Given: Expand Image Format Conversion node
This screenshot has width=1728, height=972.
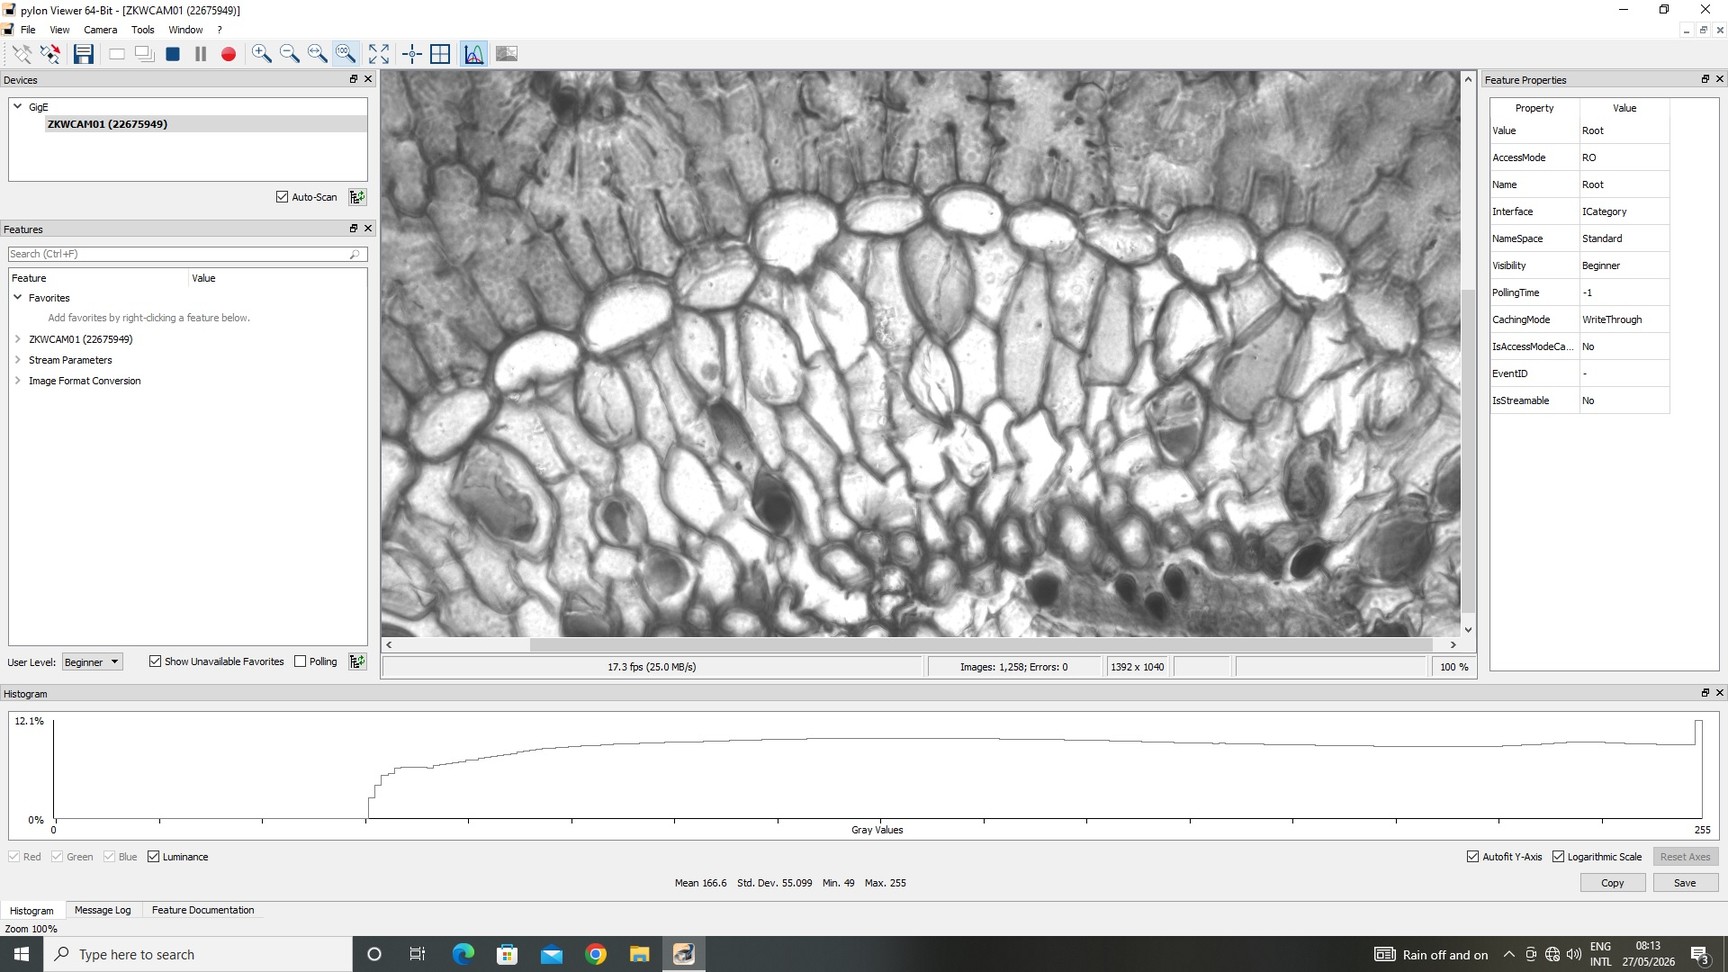Looking at the screenshot, I should (17, 381).
